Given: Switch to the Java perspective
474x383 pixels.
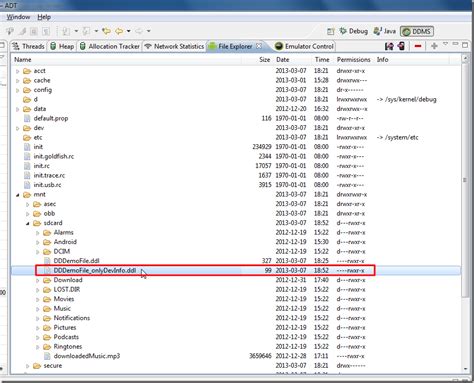Looking at the screenshot, I should (385, 31).
